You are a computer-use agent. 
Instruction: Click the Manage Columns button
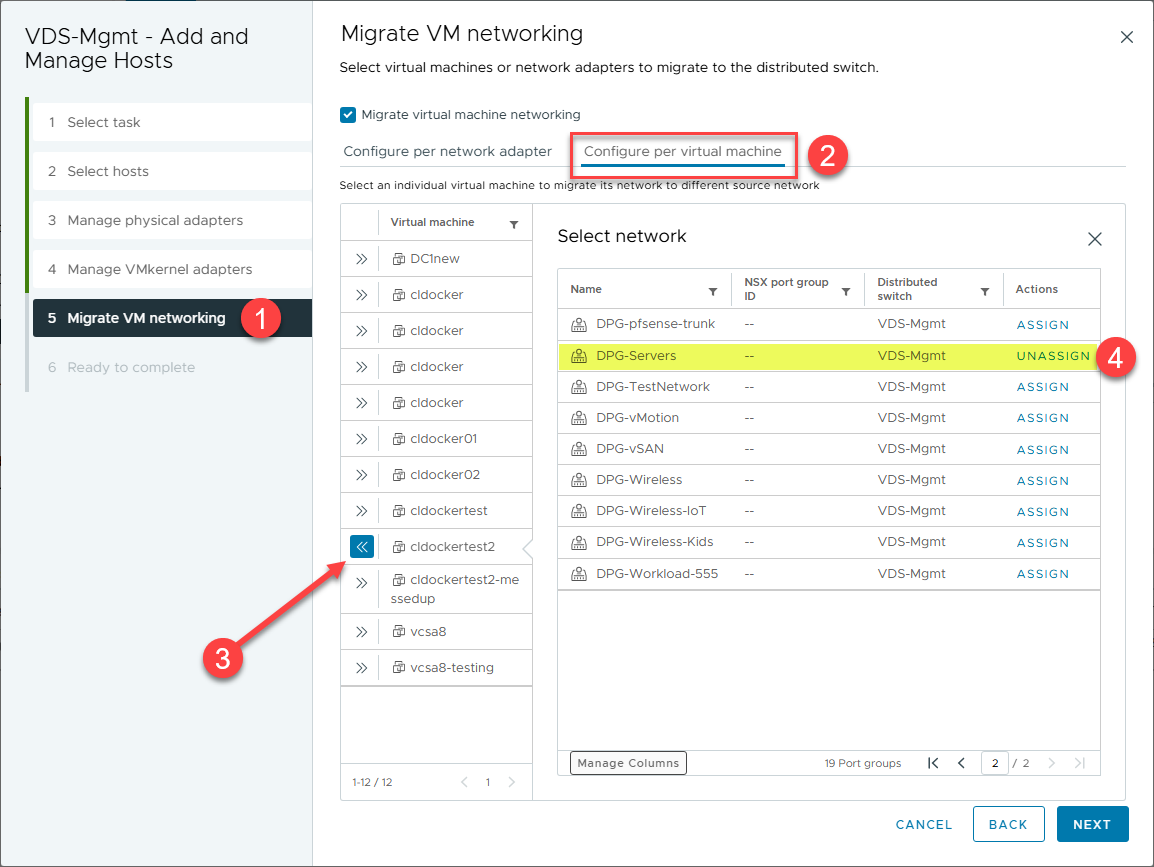coord(628,763)
